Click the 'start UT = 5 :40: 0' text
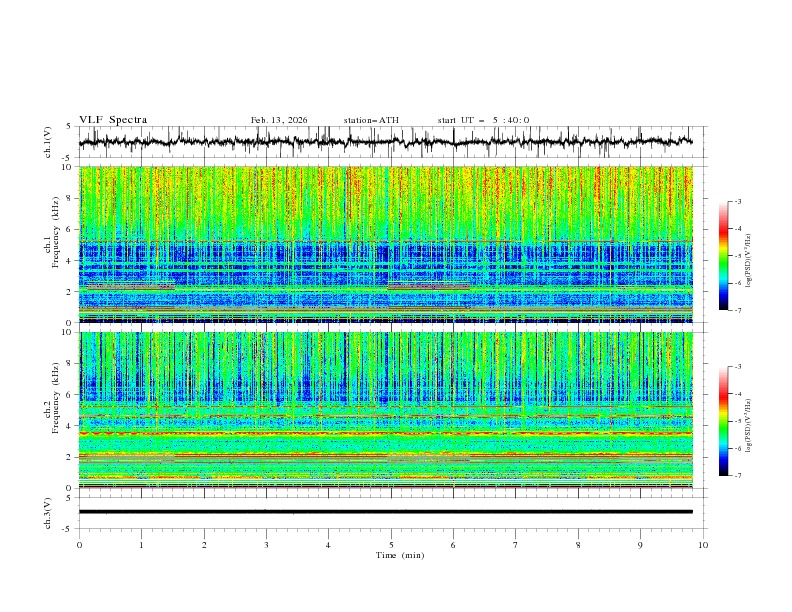 coord(483,120)
